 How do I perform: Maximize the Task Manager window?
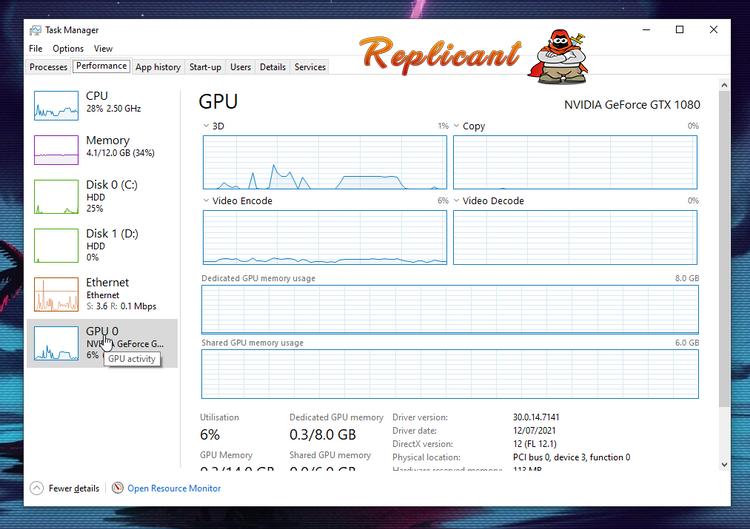click(x=680, y=30)
